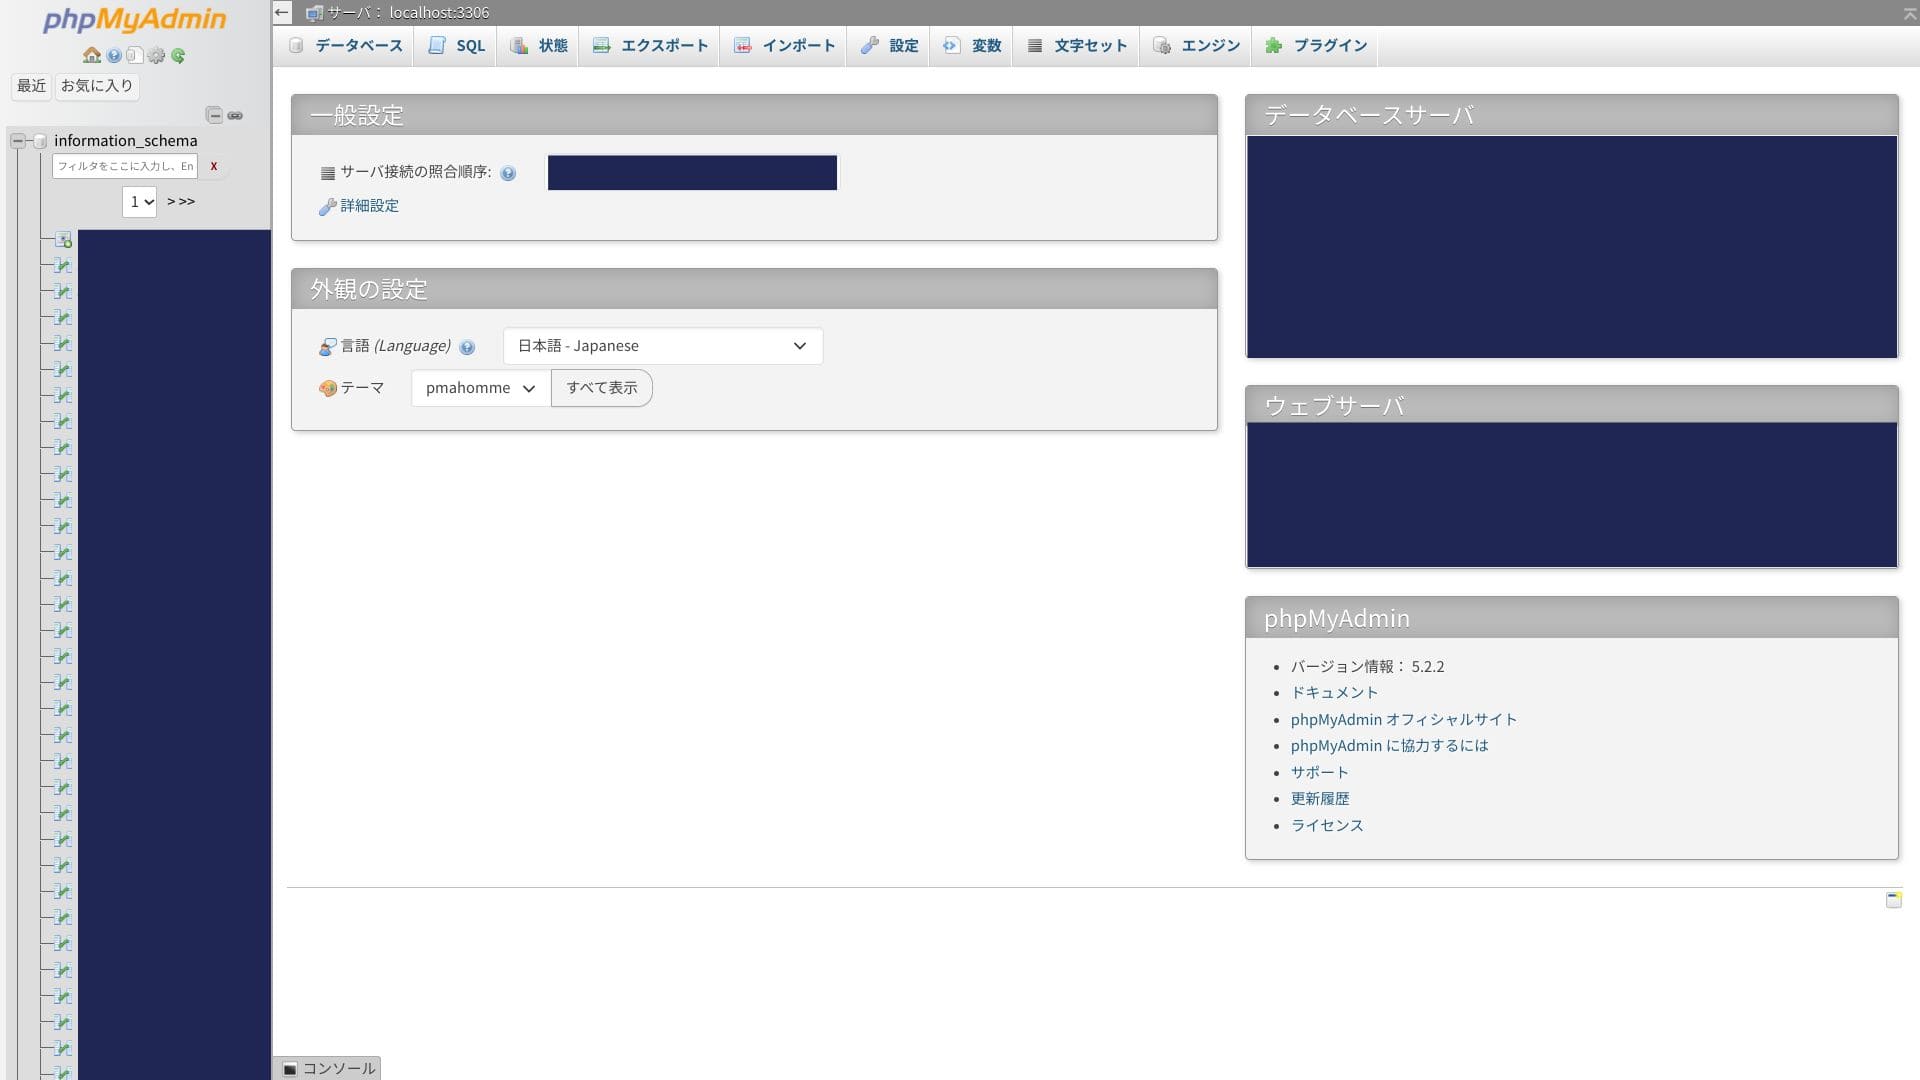Screen dimensions: 1920x1080
Task: Open the エクスポート tab
Action: [x=650, y=46]
